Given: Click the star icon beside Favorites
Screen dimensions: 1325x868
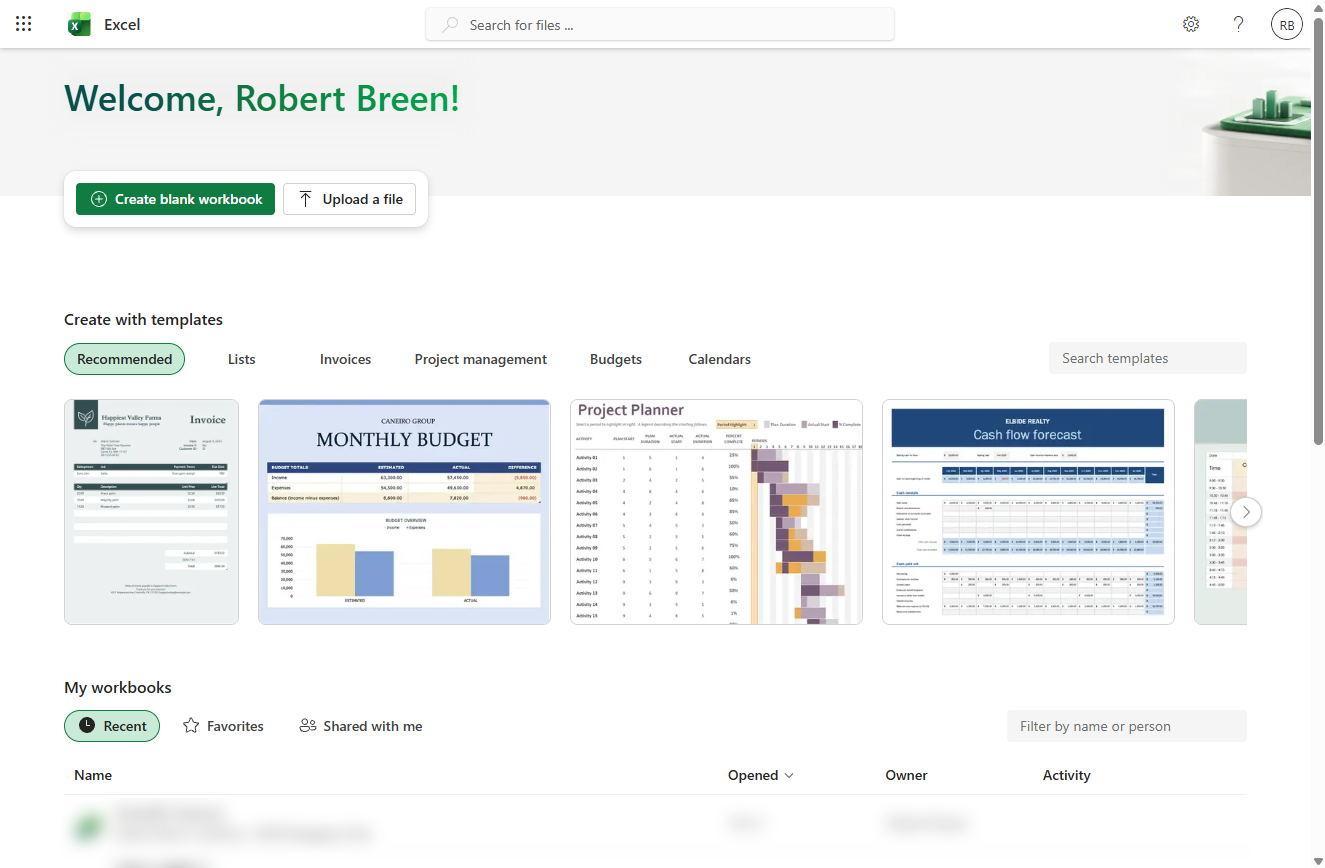Looking at the screenshot, I should 191,726.
